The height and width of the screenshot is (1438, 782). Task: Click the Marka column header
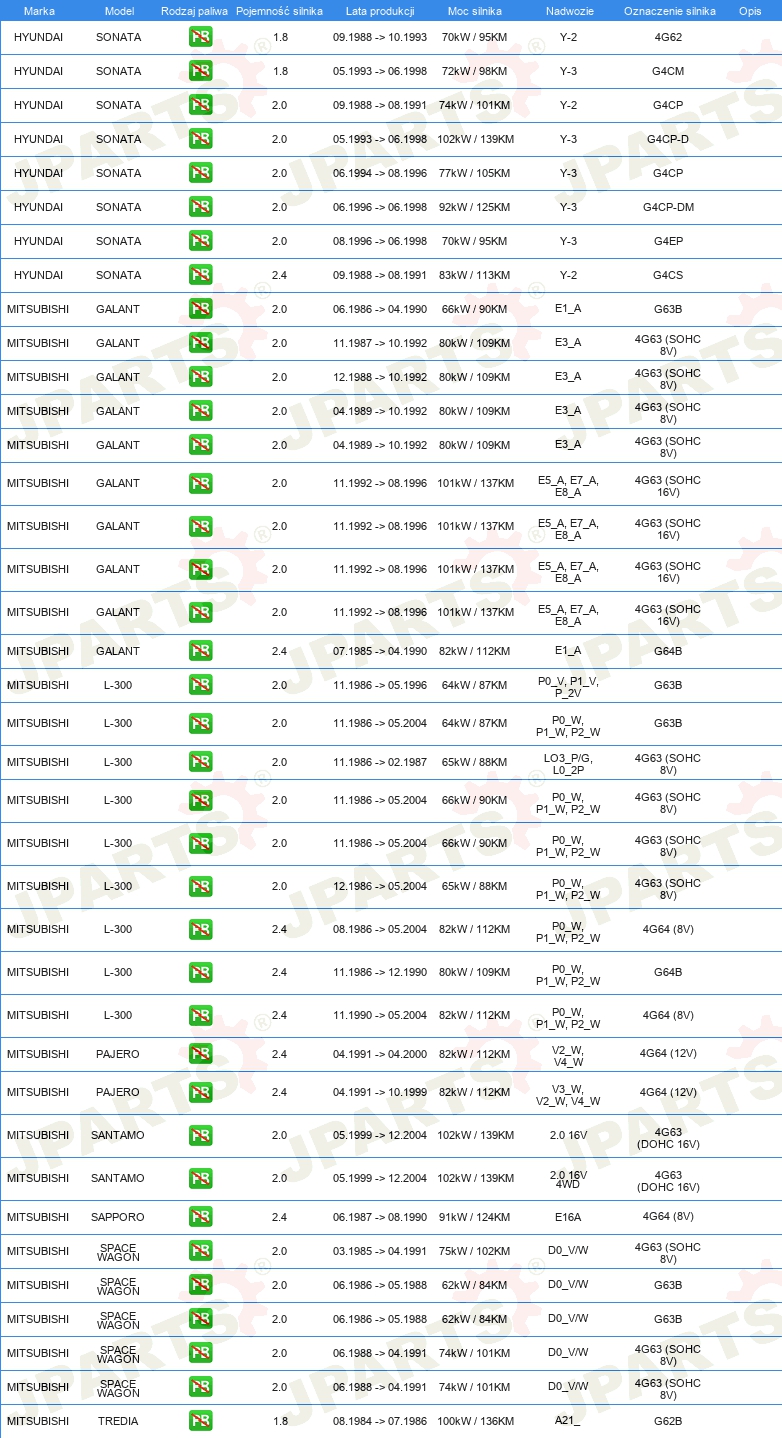(39, 10)
